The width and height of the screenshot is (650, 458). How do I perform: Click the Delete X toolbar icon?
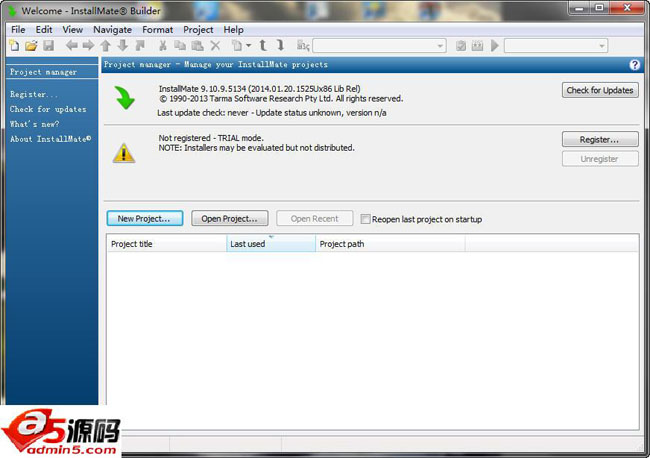click(215, 45)
